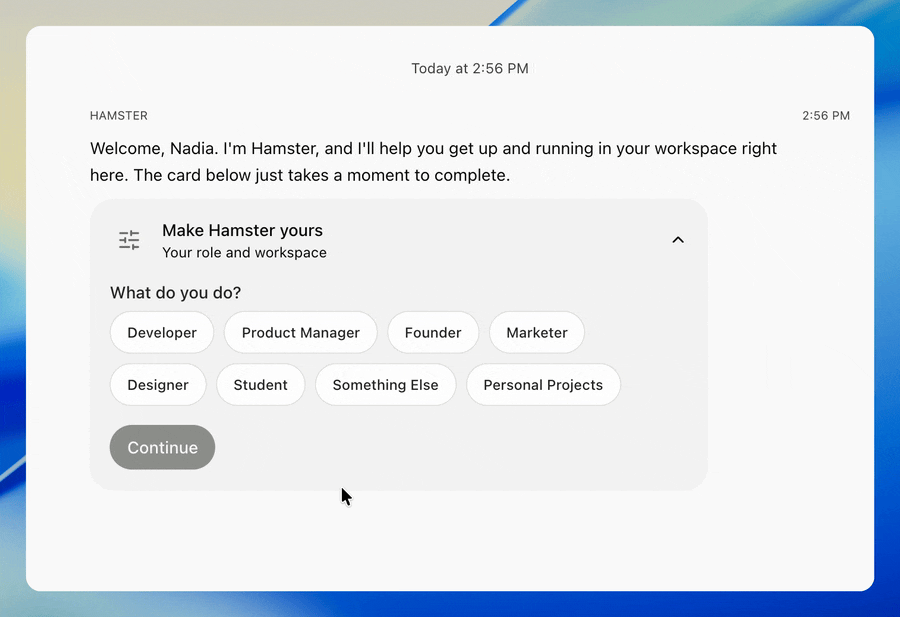Select the Developer role chip
This screenshot has width=900, height=617.
[162, 332]
